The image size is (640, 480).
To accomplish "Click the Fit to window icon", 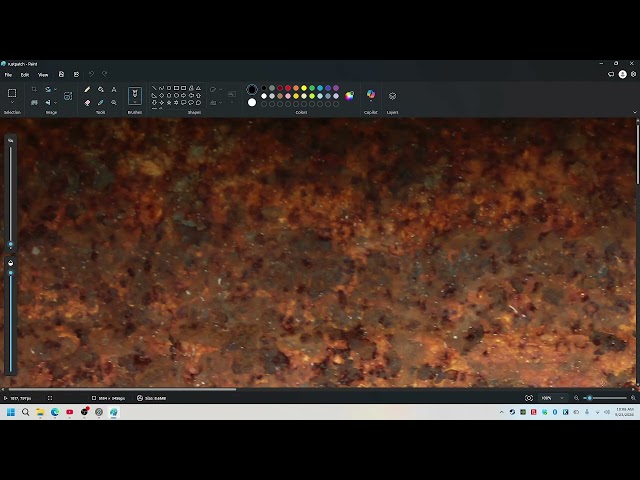I will pyautogui.click(x=529, y=398).
